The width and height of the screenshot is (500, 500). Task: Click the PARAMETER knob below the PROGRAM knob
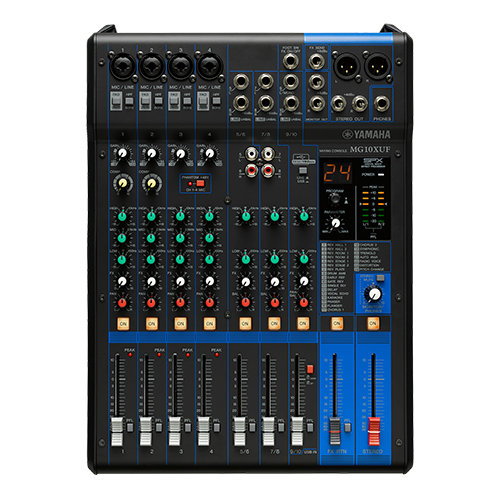tap(336, 223)
